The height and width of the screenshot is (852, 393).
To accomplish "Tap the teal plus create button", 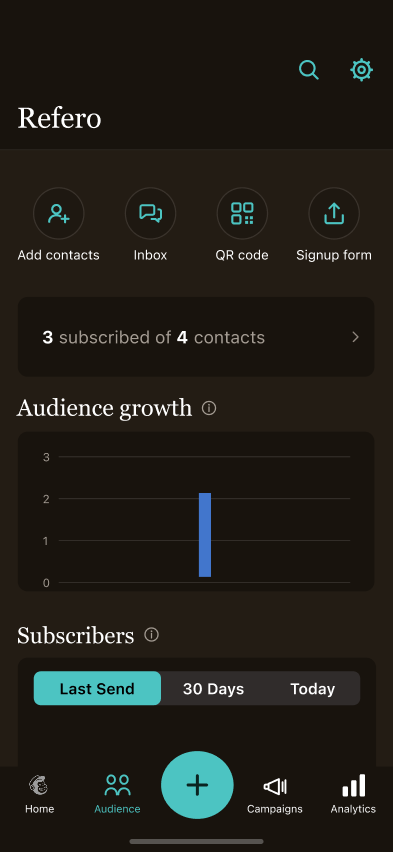I will point(197,785).
